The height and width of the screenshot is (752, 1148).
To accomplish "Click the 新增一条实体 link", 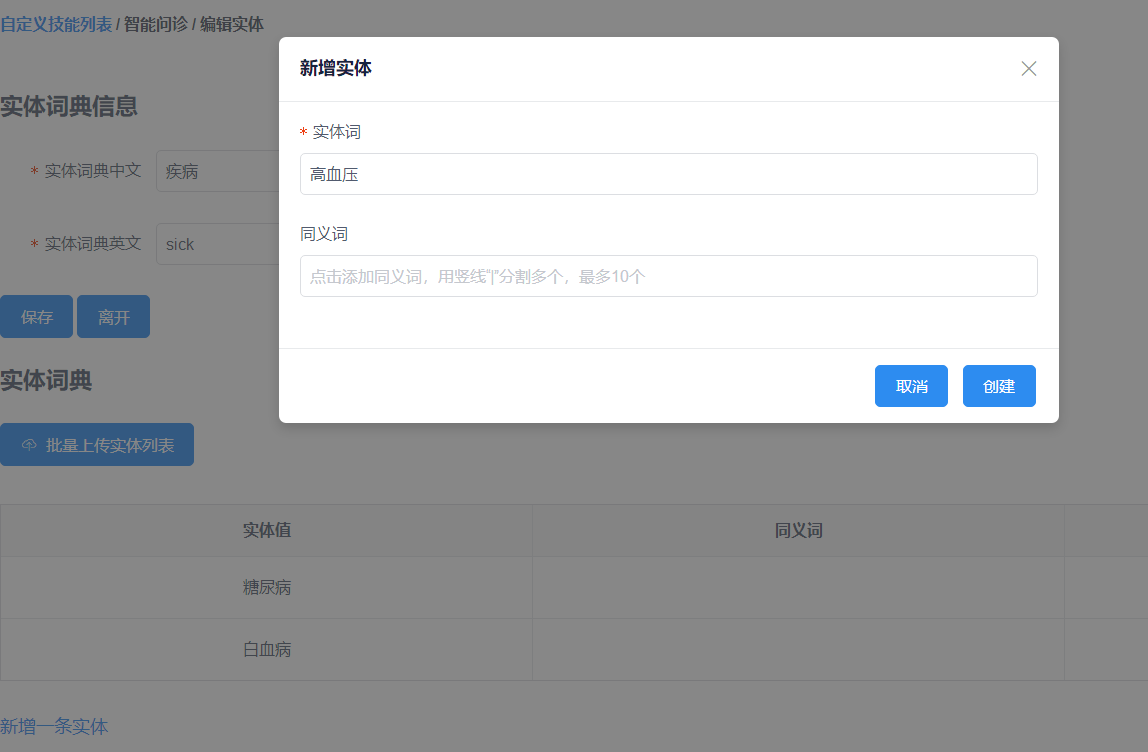I will tap(54, 727).
